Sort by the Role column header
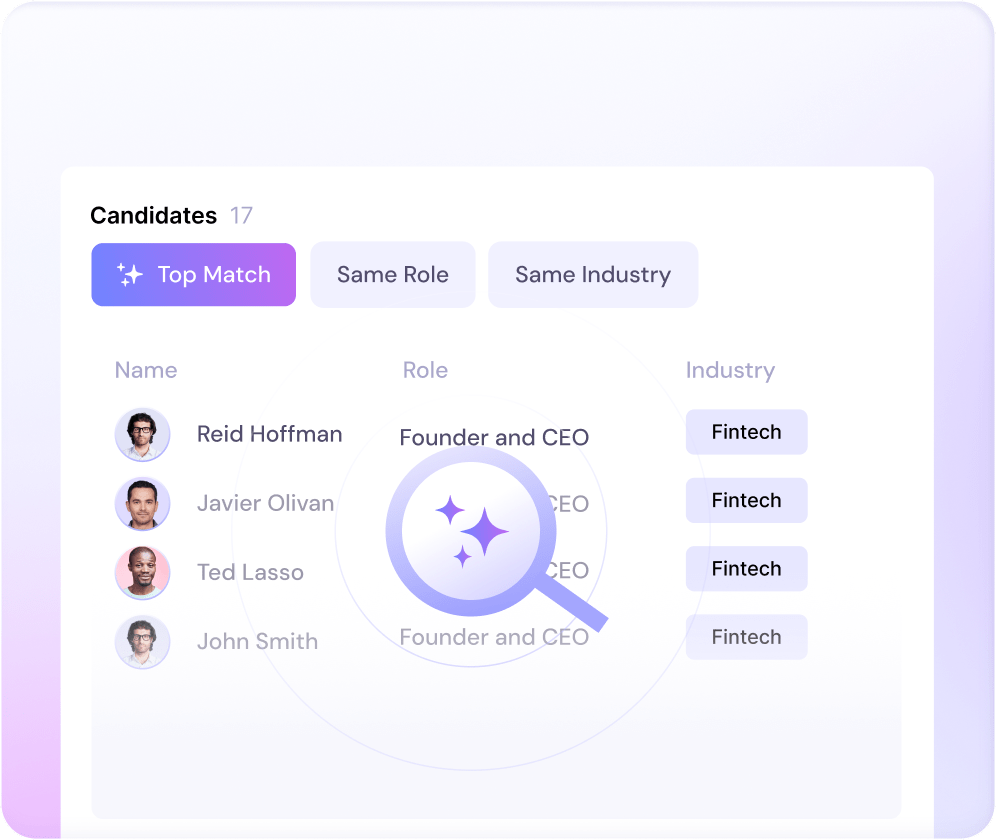 pyautogui.click(x=425, y=370)
